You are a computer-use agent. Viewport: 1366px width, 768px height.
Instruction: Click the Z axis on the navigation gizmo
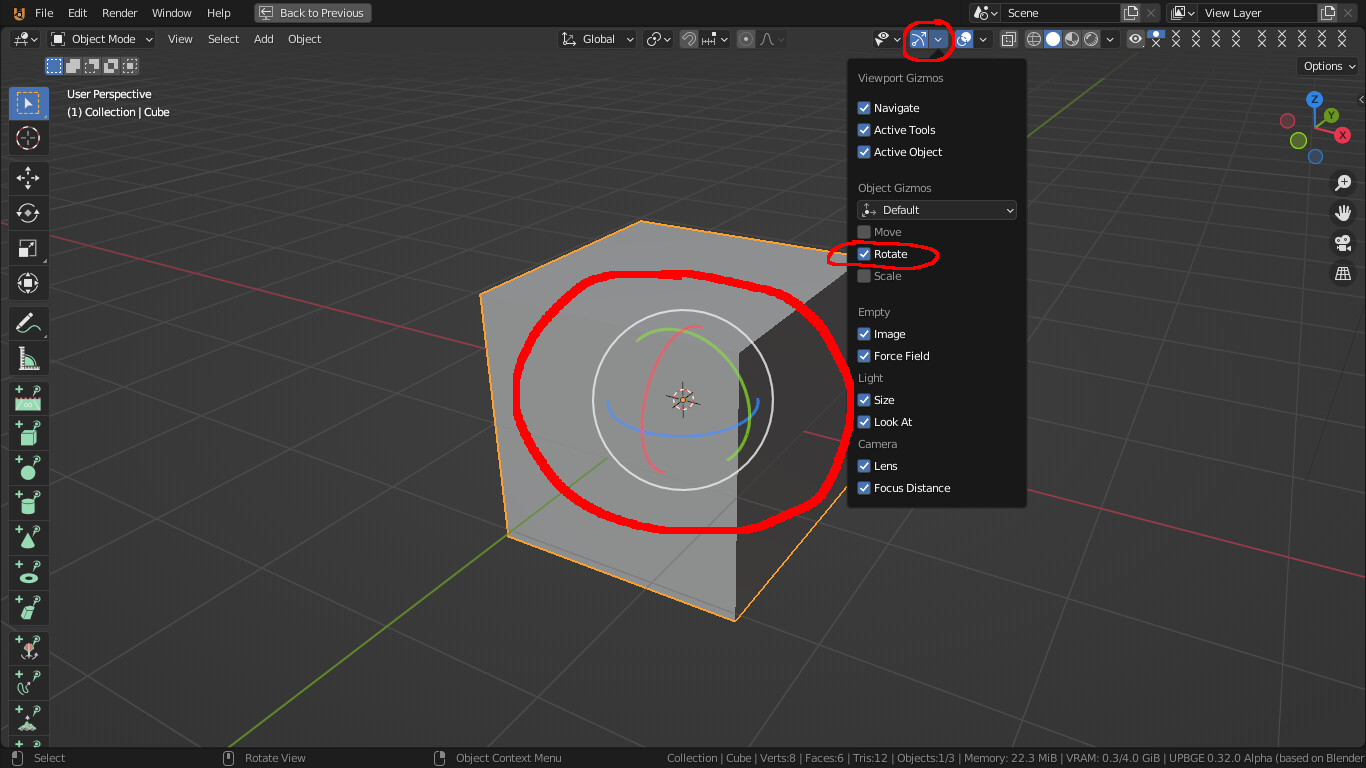pos(1313,99)
